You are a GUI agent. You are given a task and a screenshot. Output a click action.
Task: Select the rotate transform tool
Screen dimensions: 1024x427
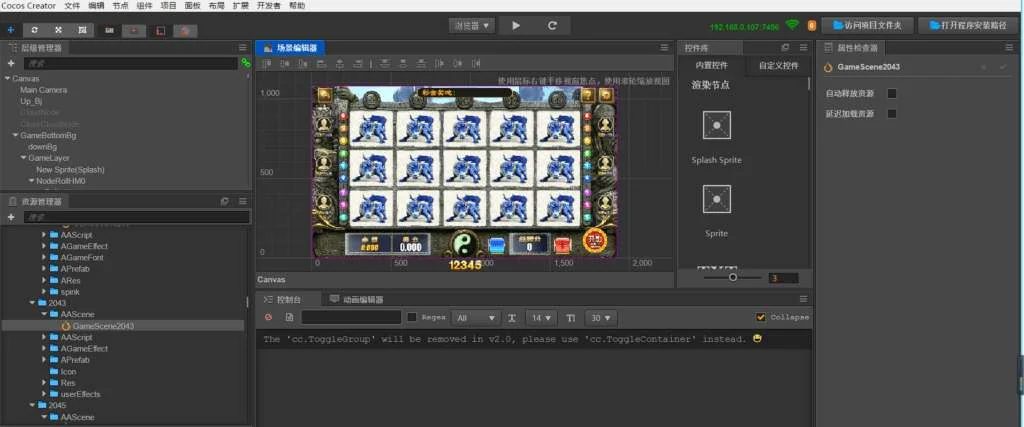coord(35,30)
